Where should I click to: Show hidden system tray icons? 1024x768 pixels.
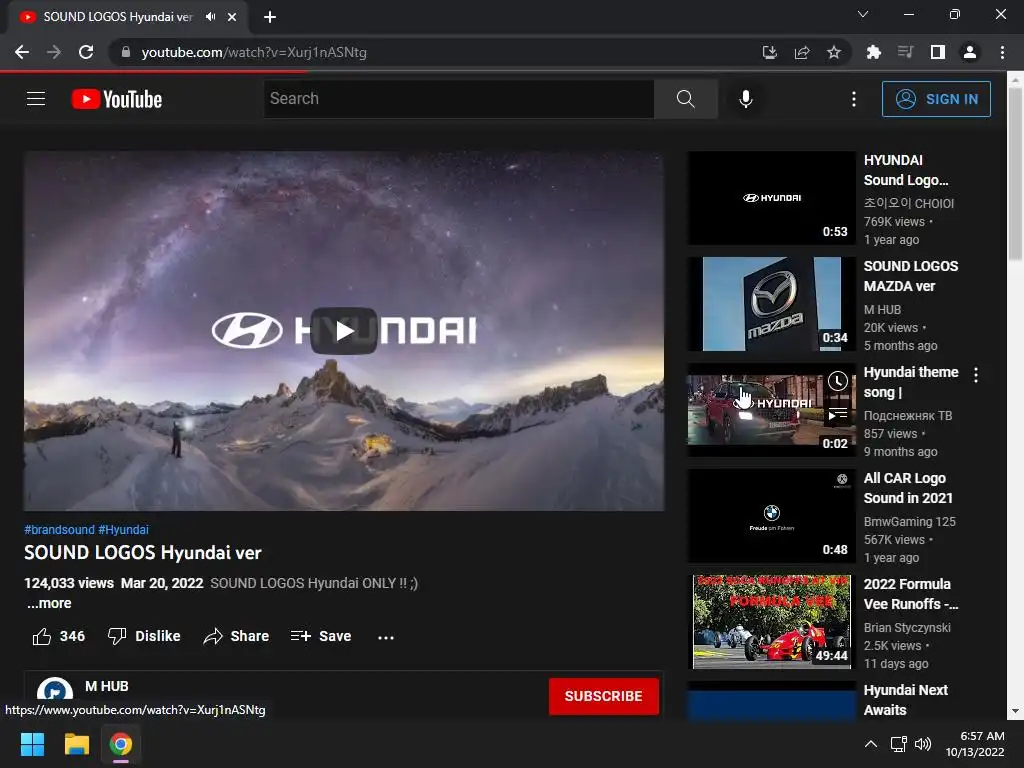(871, 744)
